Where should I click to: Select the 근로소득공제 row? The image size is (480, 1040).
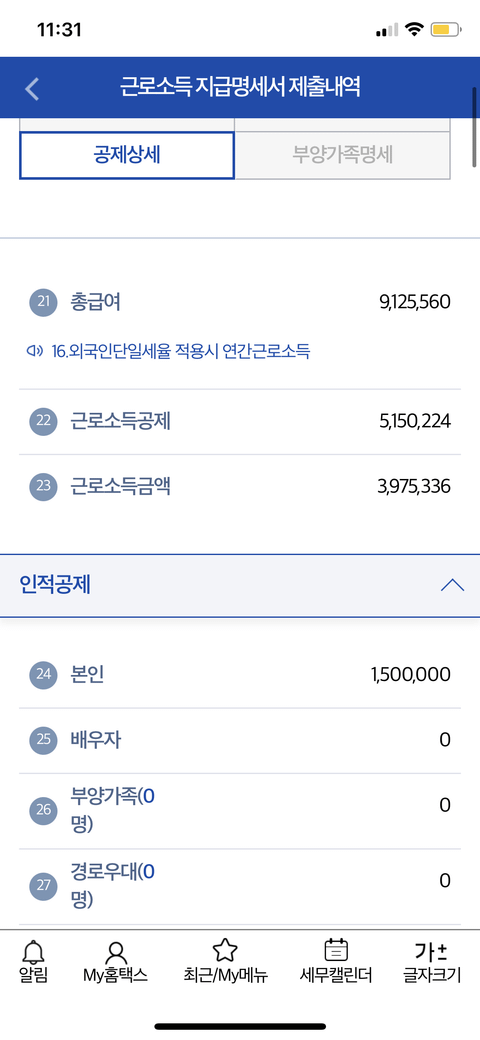[240, 422]
